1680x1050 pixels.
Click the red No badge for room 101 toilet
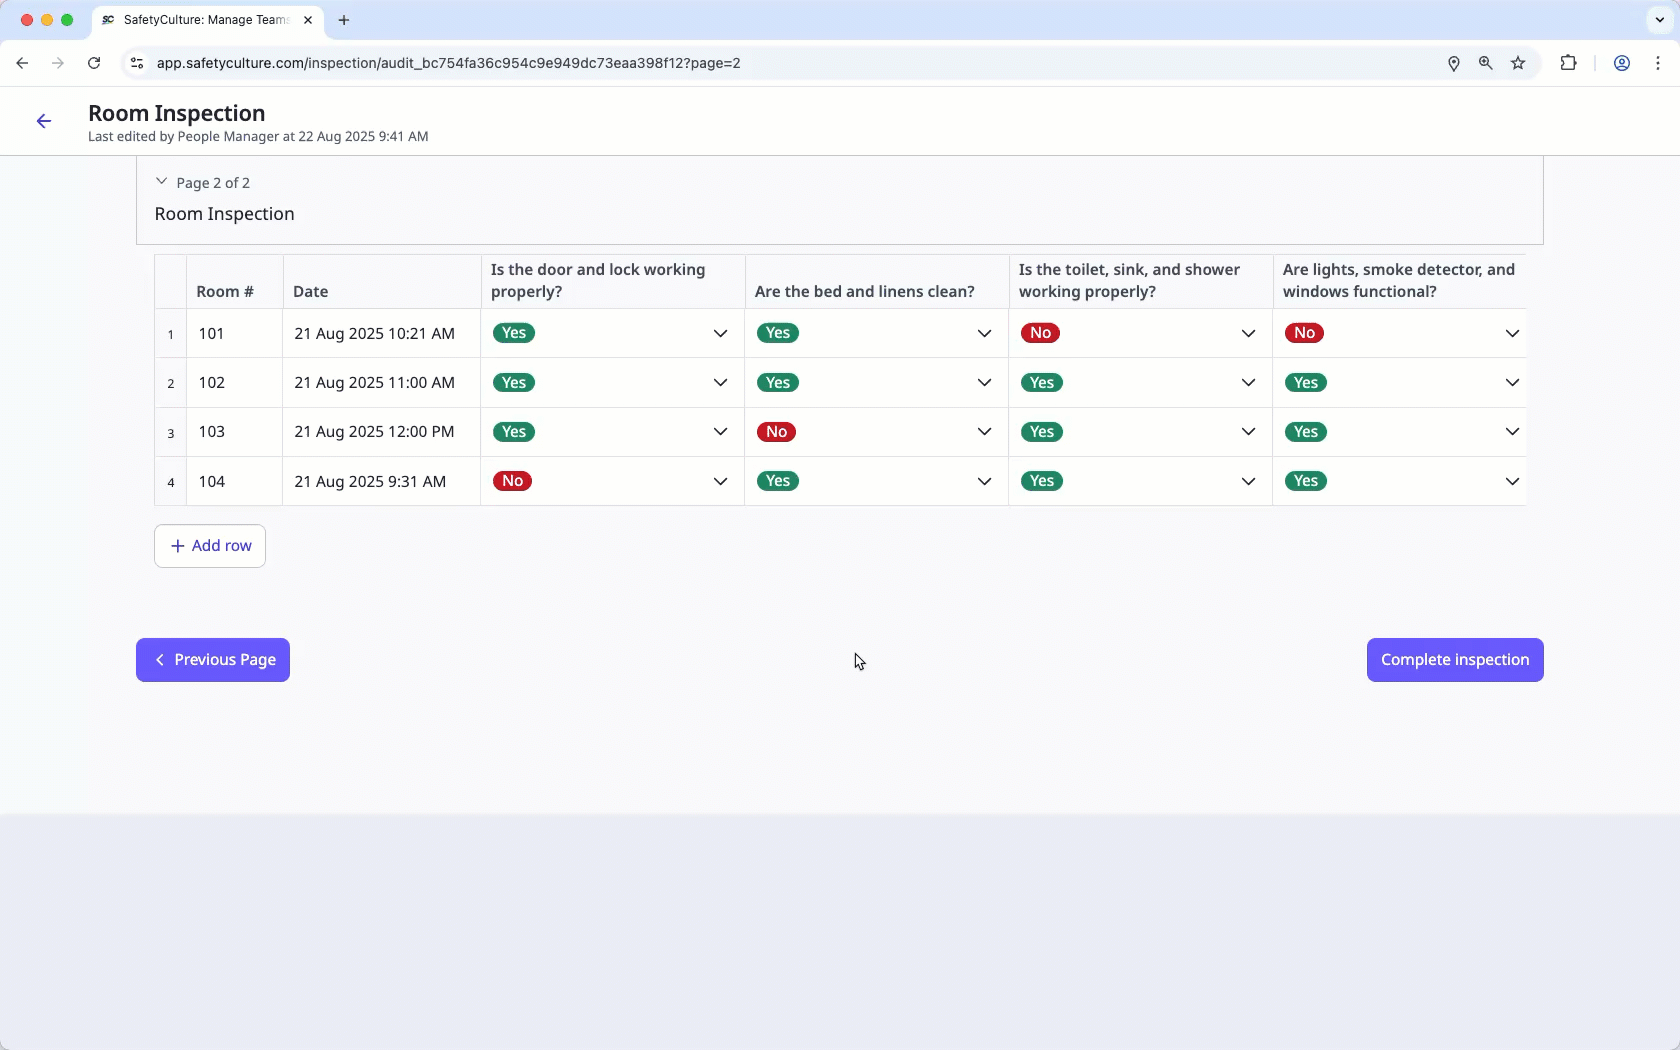tap(1040, 333)
